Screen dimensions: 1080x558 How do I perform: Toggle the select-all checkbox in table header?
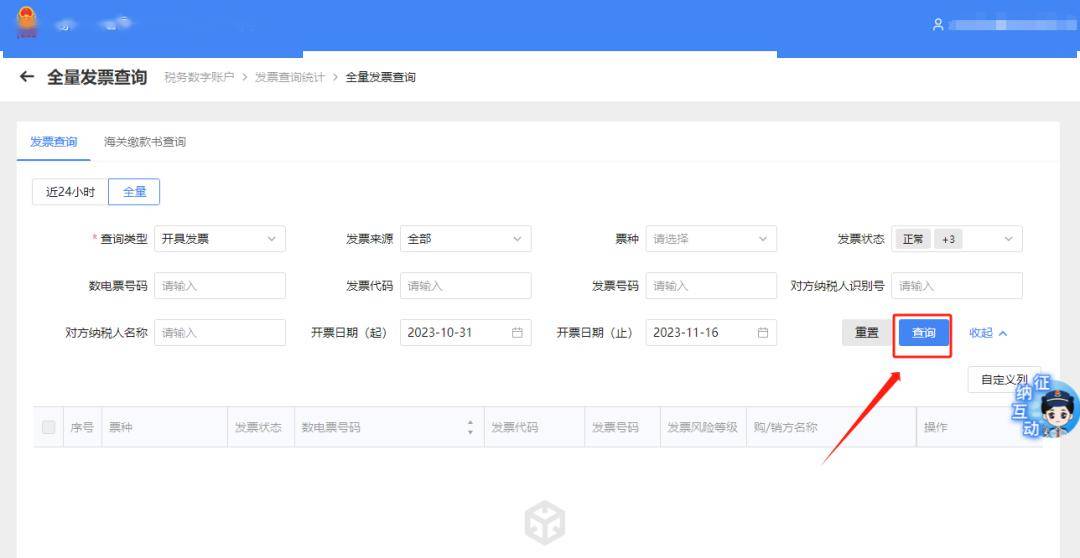coord(48,427)
